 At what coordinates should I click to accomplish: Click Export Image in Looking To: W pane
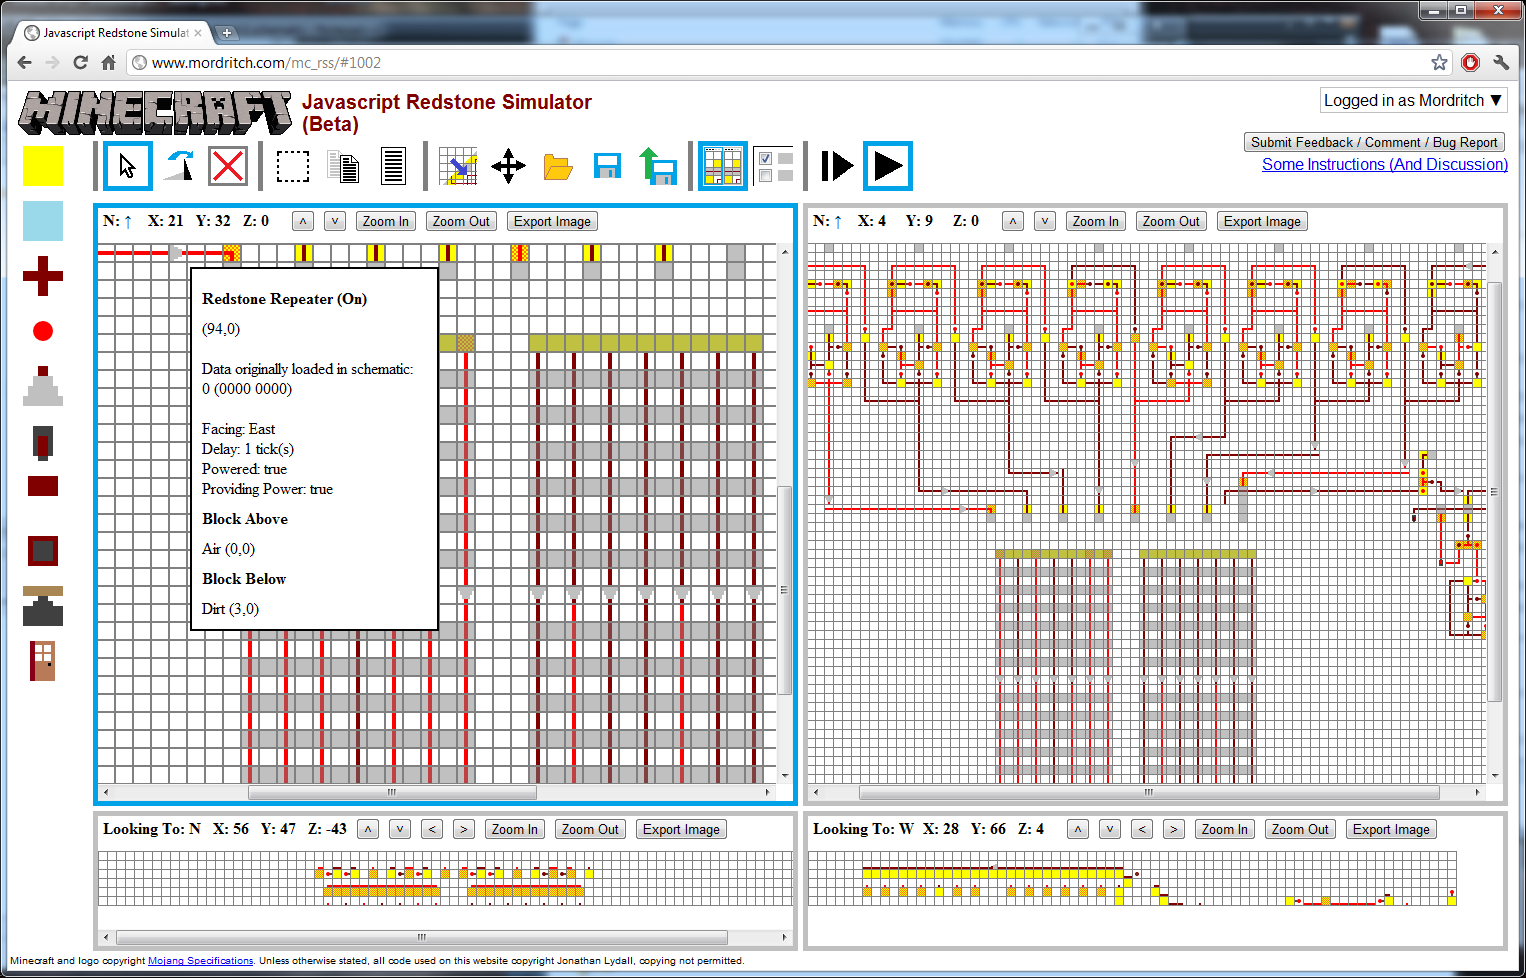(1391, 829)
